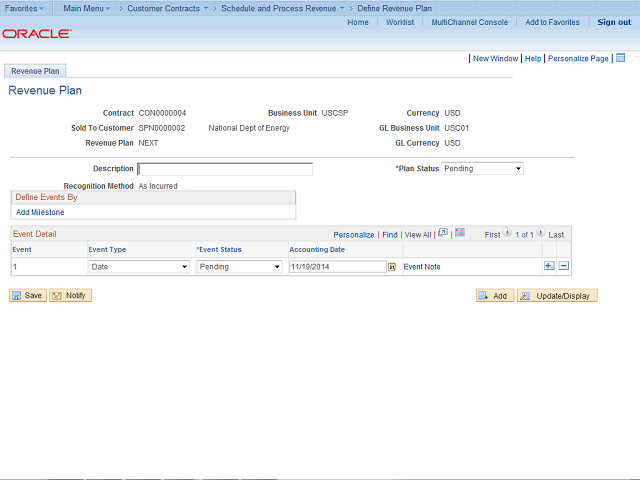Open the Event Note link
Screen dimensions: 640x480
point(422,267)
